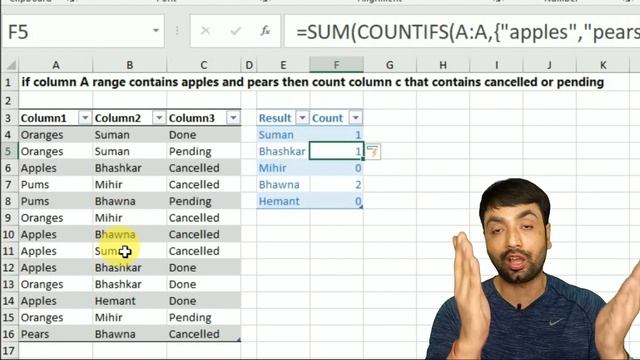
Task: Select row 16 header
Action: (x=9, y=334)
